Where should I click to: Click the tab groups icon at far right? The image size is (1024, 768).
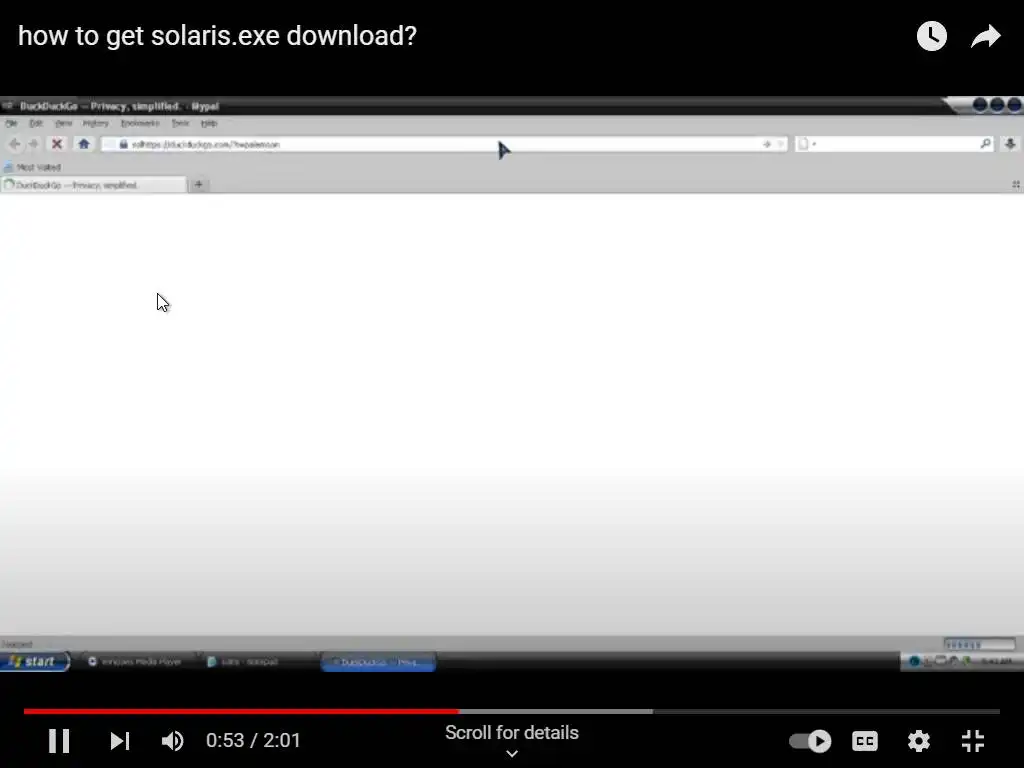click(x=1016, y=185)
